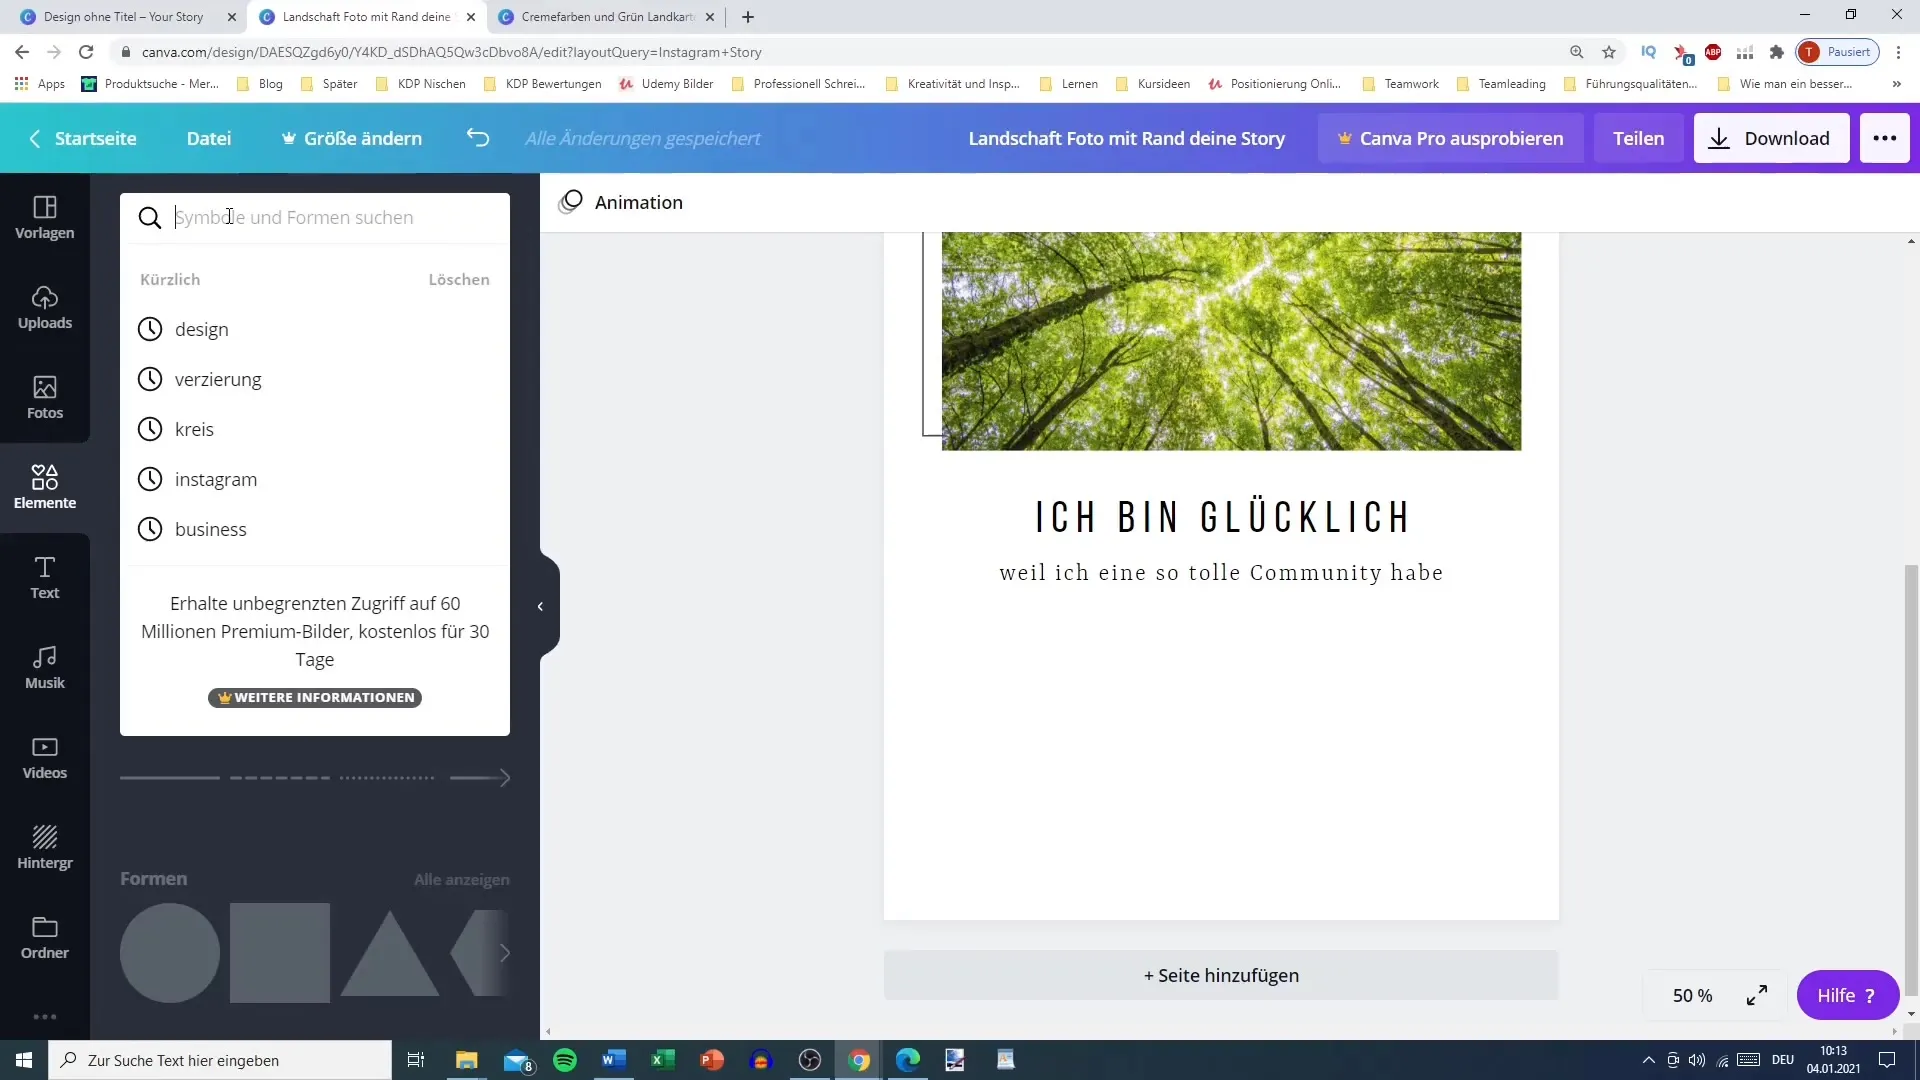Switch to Cremefarben und Grün tab

(607, 17)
